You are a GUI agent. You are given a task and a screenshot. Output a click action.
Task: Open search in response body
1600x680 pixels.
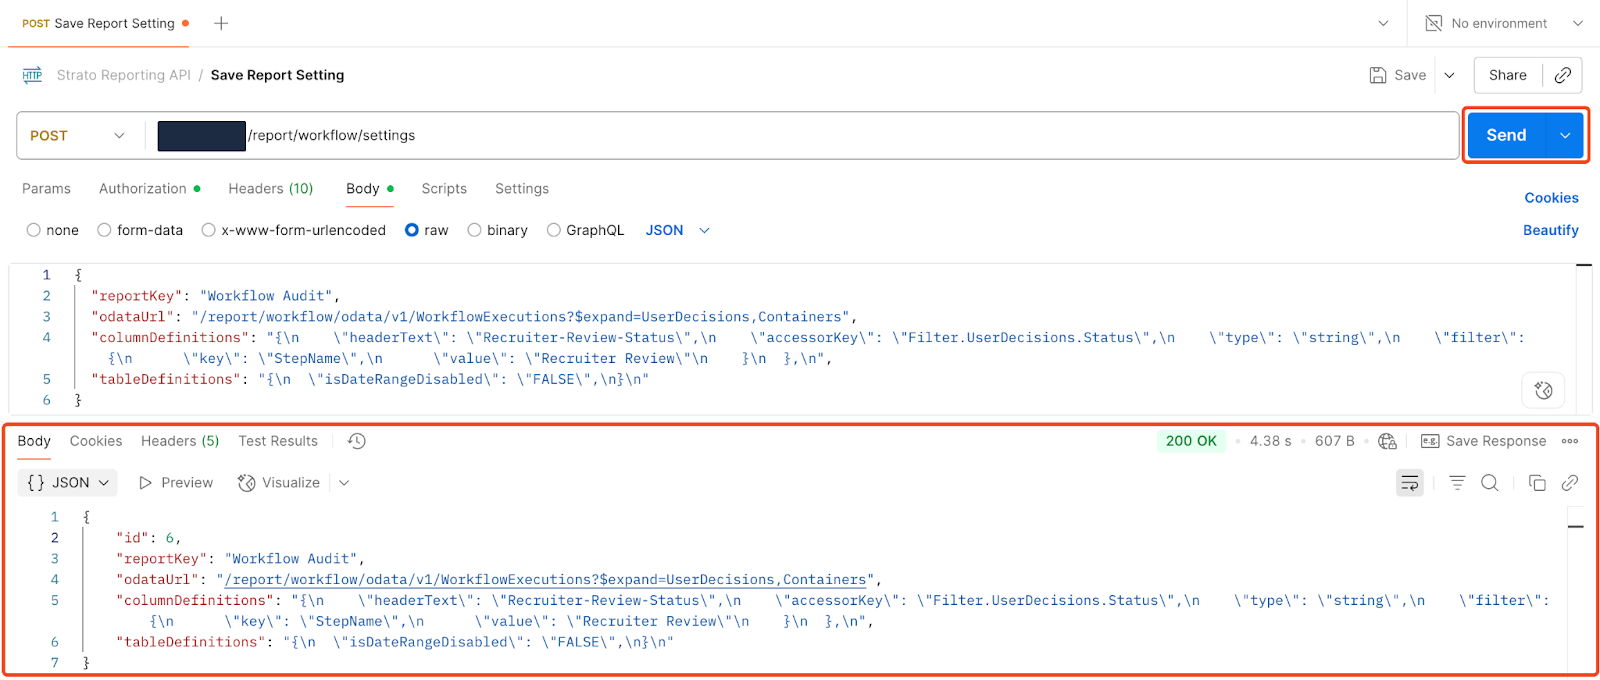point(1489,483)
